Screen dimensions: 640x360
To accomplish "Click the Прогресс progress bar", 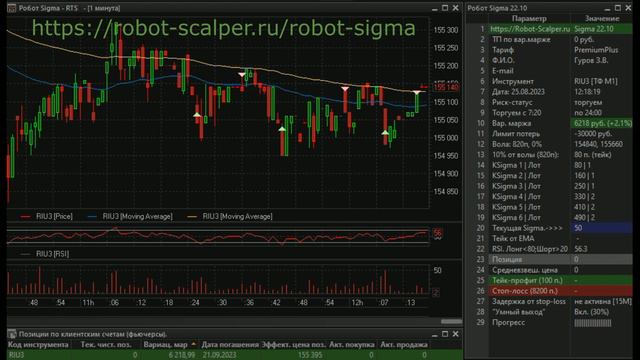I will tap(593, 323).
